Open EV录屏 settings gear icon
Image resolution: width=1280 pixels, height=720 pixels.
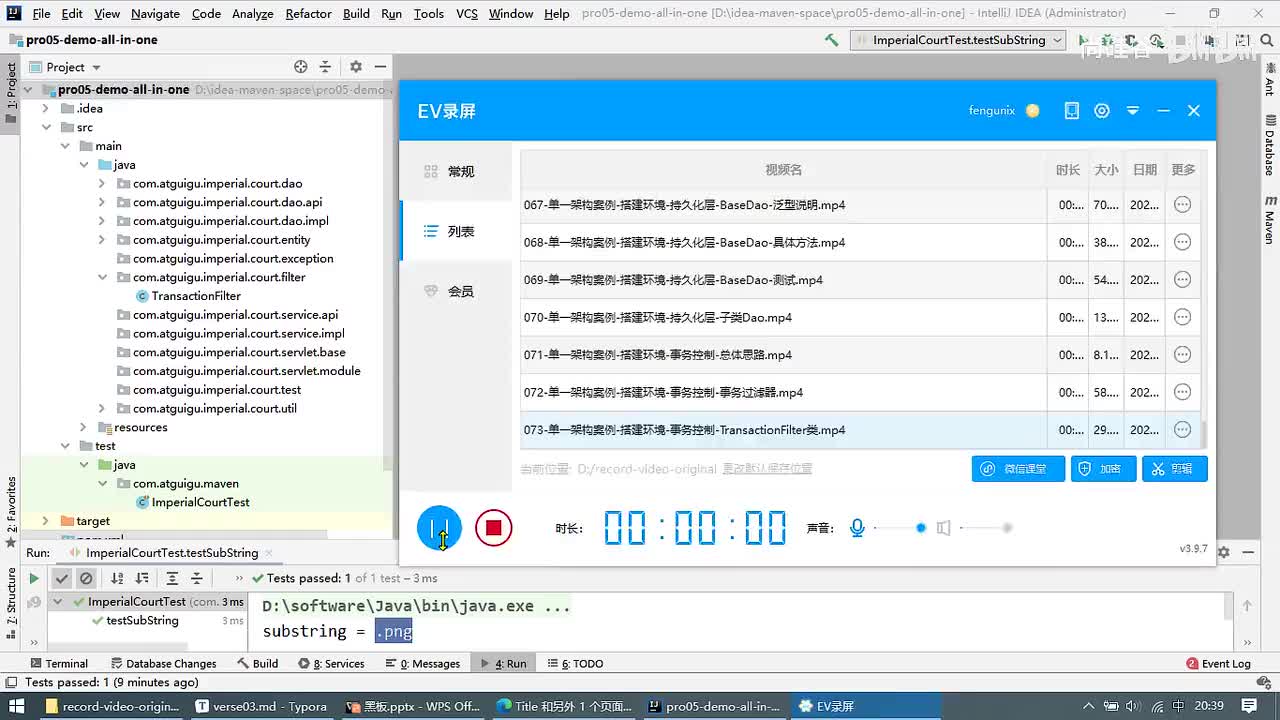click(x=1102, y=111)
